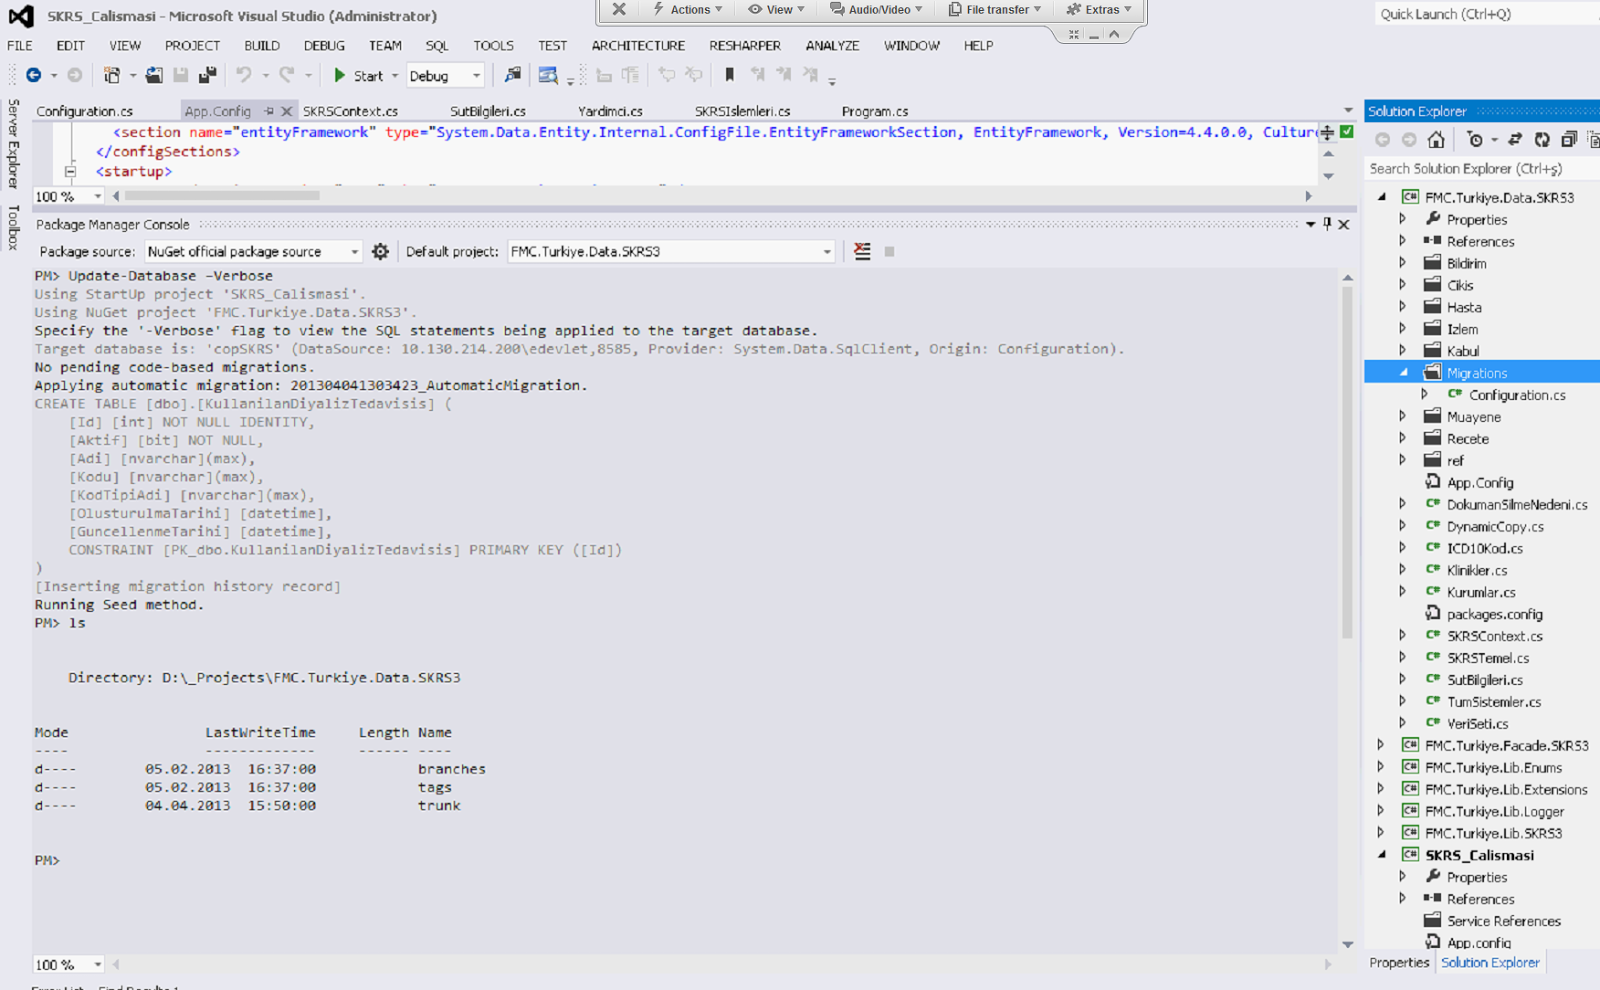Select SKRSTemel.cs in Solution Explorer
The image size is (1600, 990).
click(x=1487, y=658)
